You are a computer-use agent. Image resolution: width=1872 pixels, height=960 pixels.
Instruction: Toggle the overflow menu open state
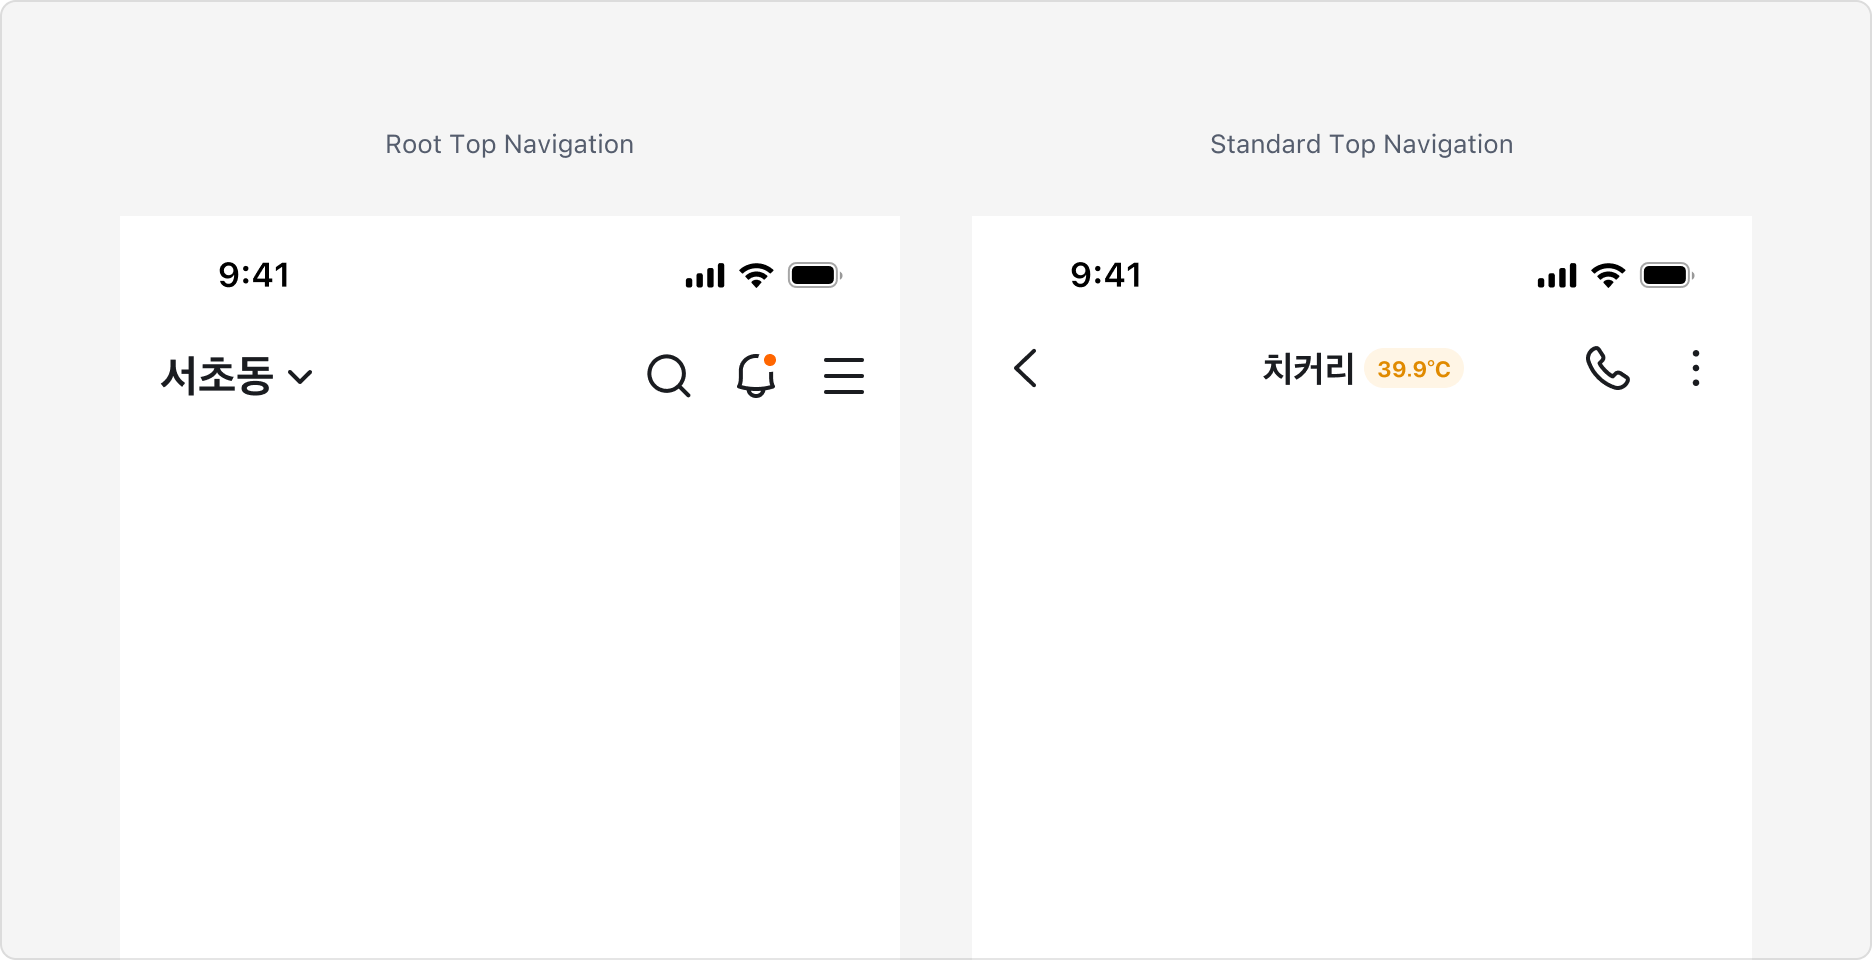click(x=1696, y=370)
